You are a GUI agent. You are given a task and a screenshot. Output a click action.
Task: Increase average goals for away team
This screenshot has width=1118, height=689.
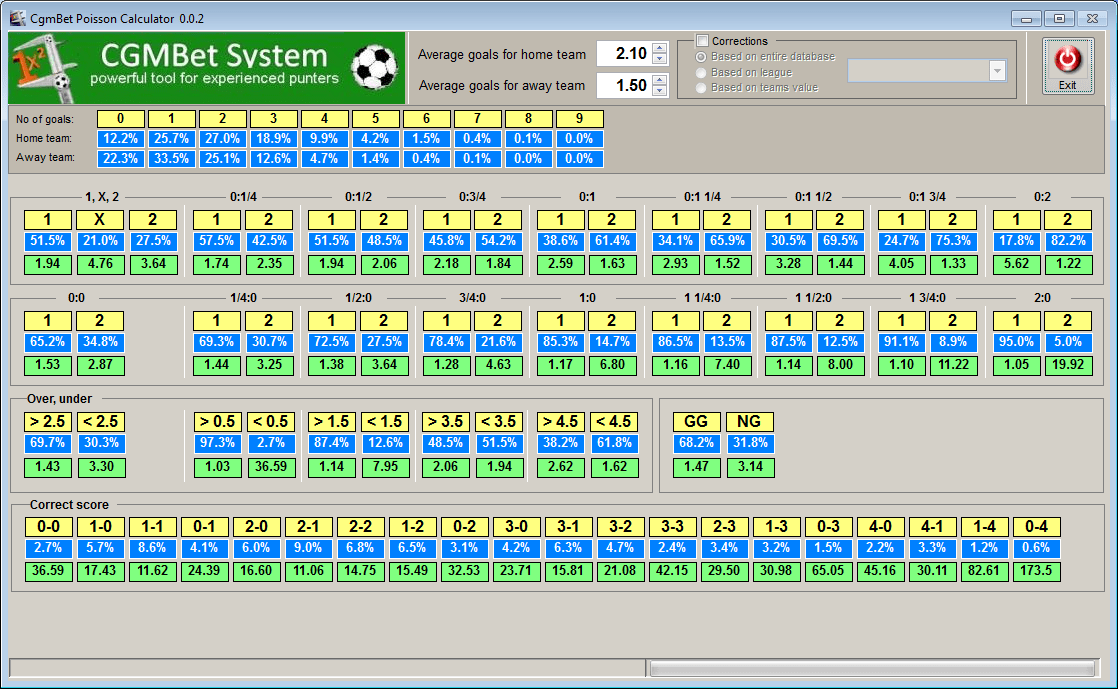[660, 80]
